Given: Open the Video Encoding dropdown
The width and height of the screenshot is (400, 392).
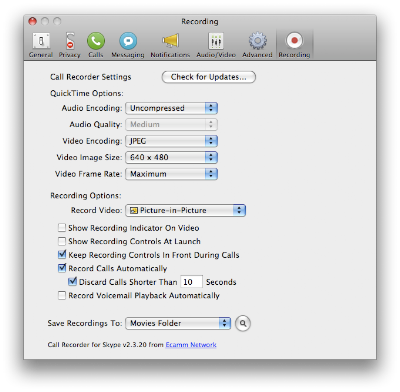Looking at the screenshot, I should tap(172, 141).
